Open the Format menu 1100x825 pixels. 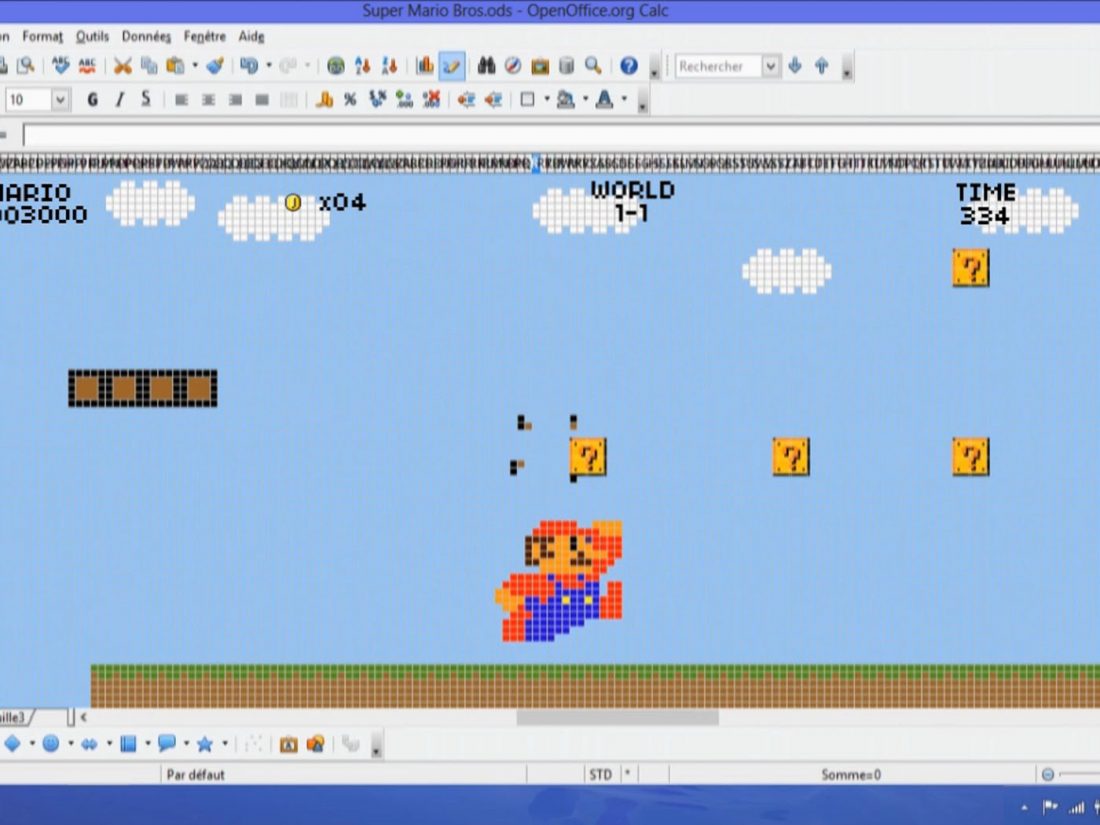click(42, 36)
